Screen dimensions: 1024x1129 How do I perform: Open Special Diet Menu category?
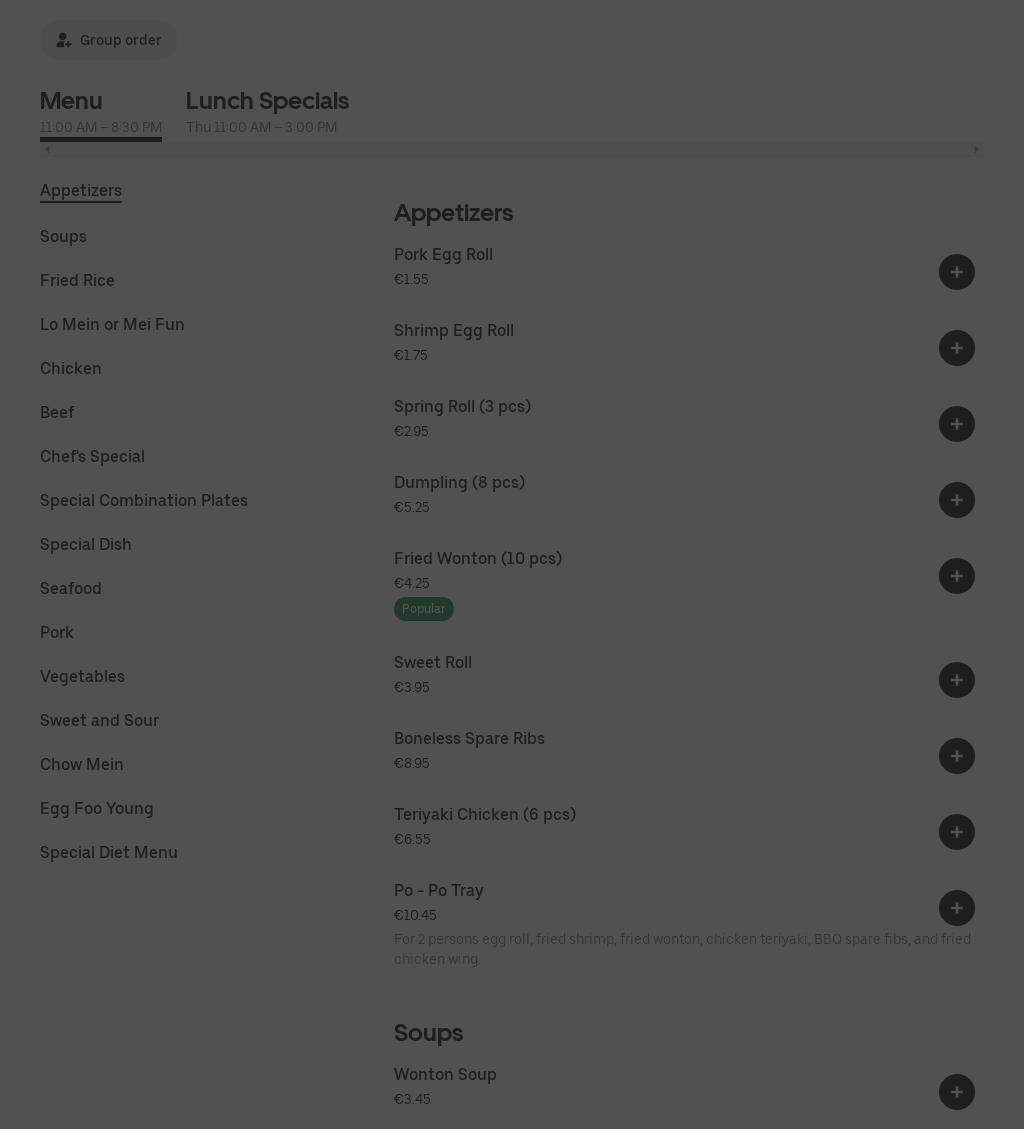pyautogui.click(x=109, y=852)
